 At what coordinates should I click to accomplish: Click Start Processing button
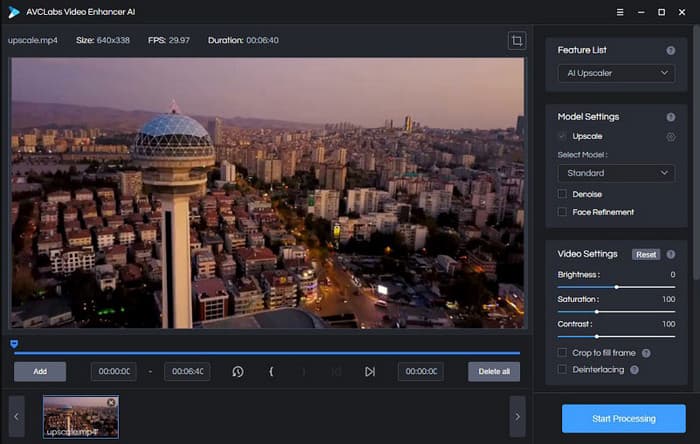623,418
